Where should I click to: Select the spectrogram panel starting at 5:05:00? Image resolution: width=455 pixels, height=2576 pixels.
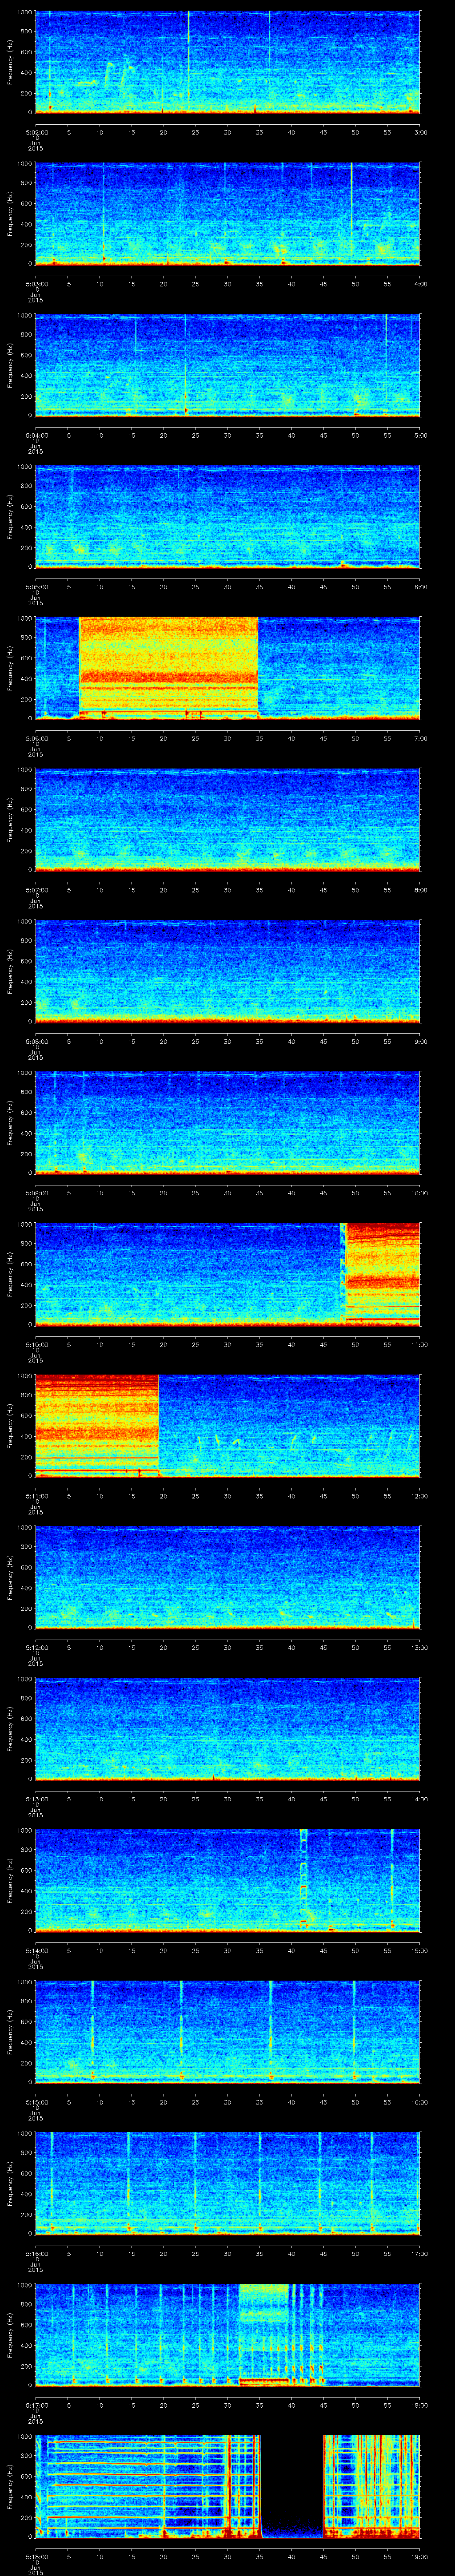[228, 516]
